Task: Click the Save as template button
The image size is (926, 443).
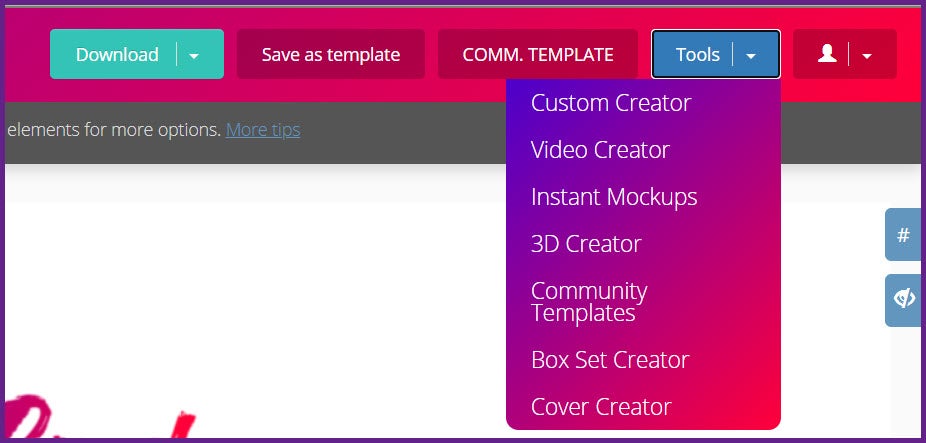Action: pyautogui.click(x=331, y=54)
